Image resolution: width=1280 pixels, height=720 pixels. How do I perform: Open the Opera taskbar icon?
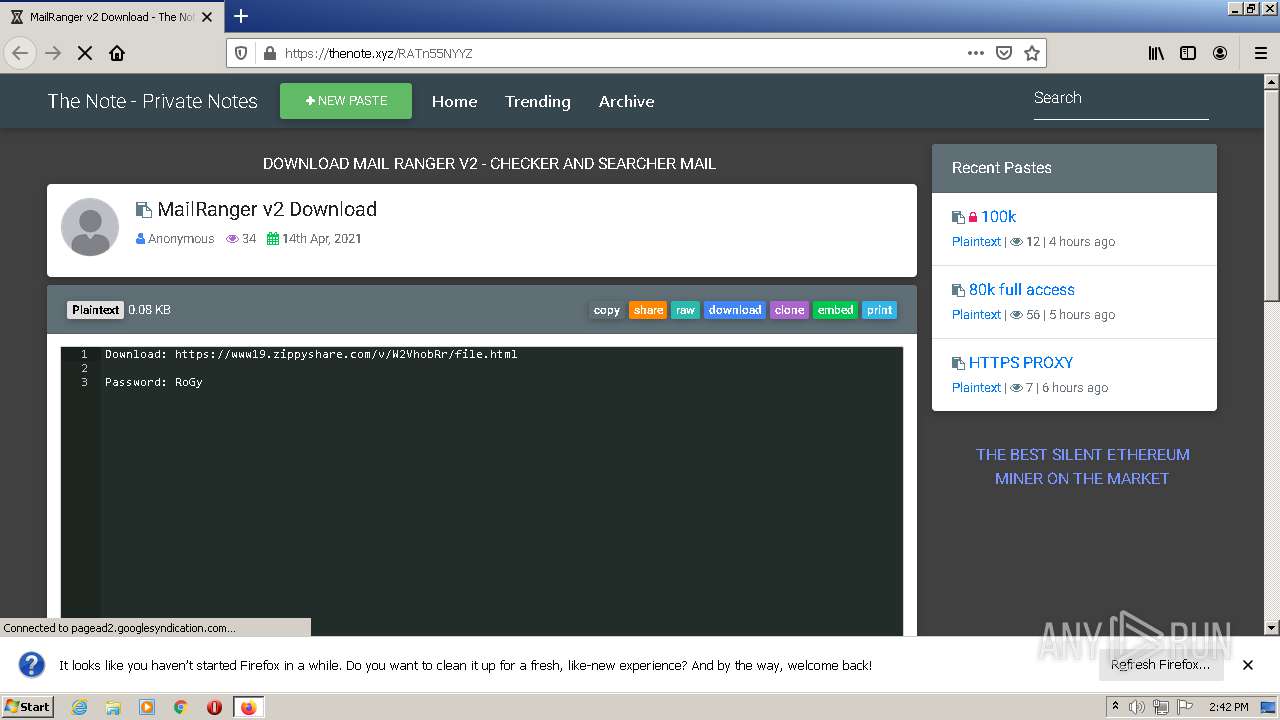[214, 707]
